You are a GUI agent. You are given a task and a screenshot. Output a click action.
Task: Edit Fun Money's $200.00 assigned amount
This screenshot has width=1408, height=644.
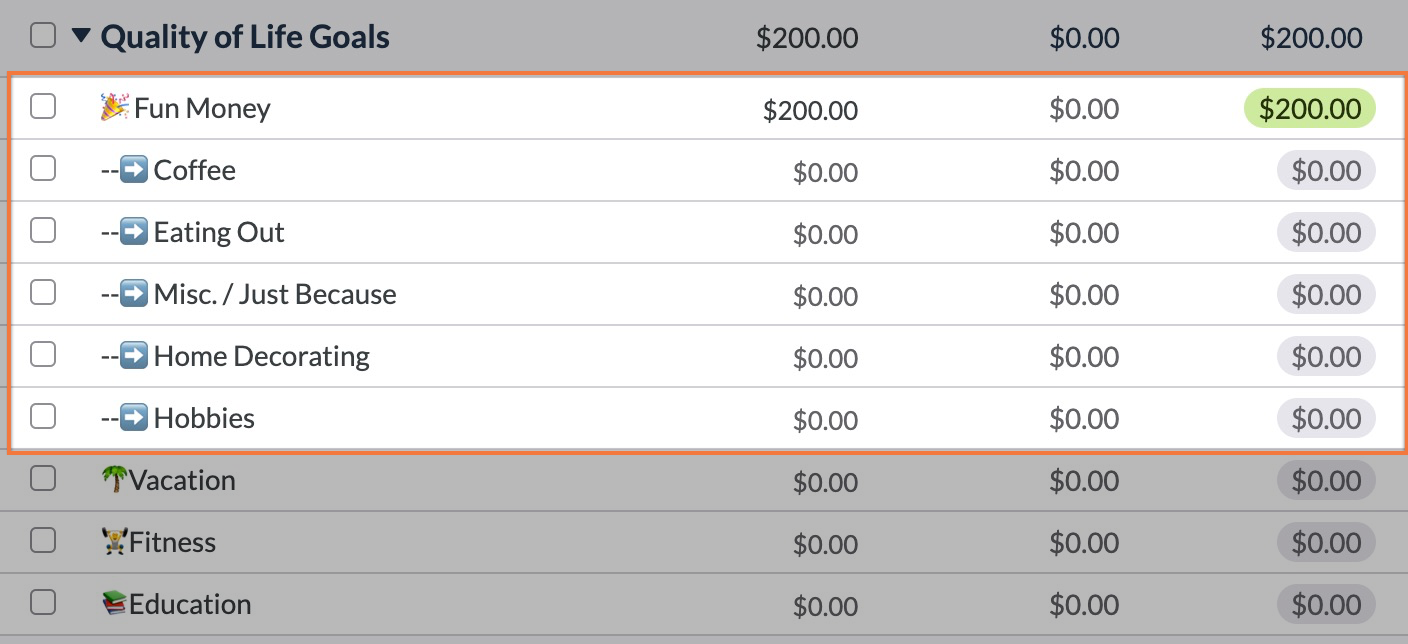click(x=810, y=109)
